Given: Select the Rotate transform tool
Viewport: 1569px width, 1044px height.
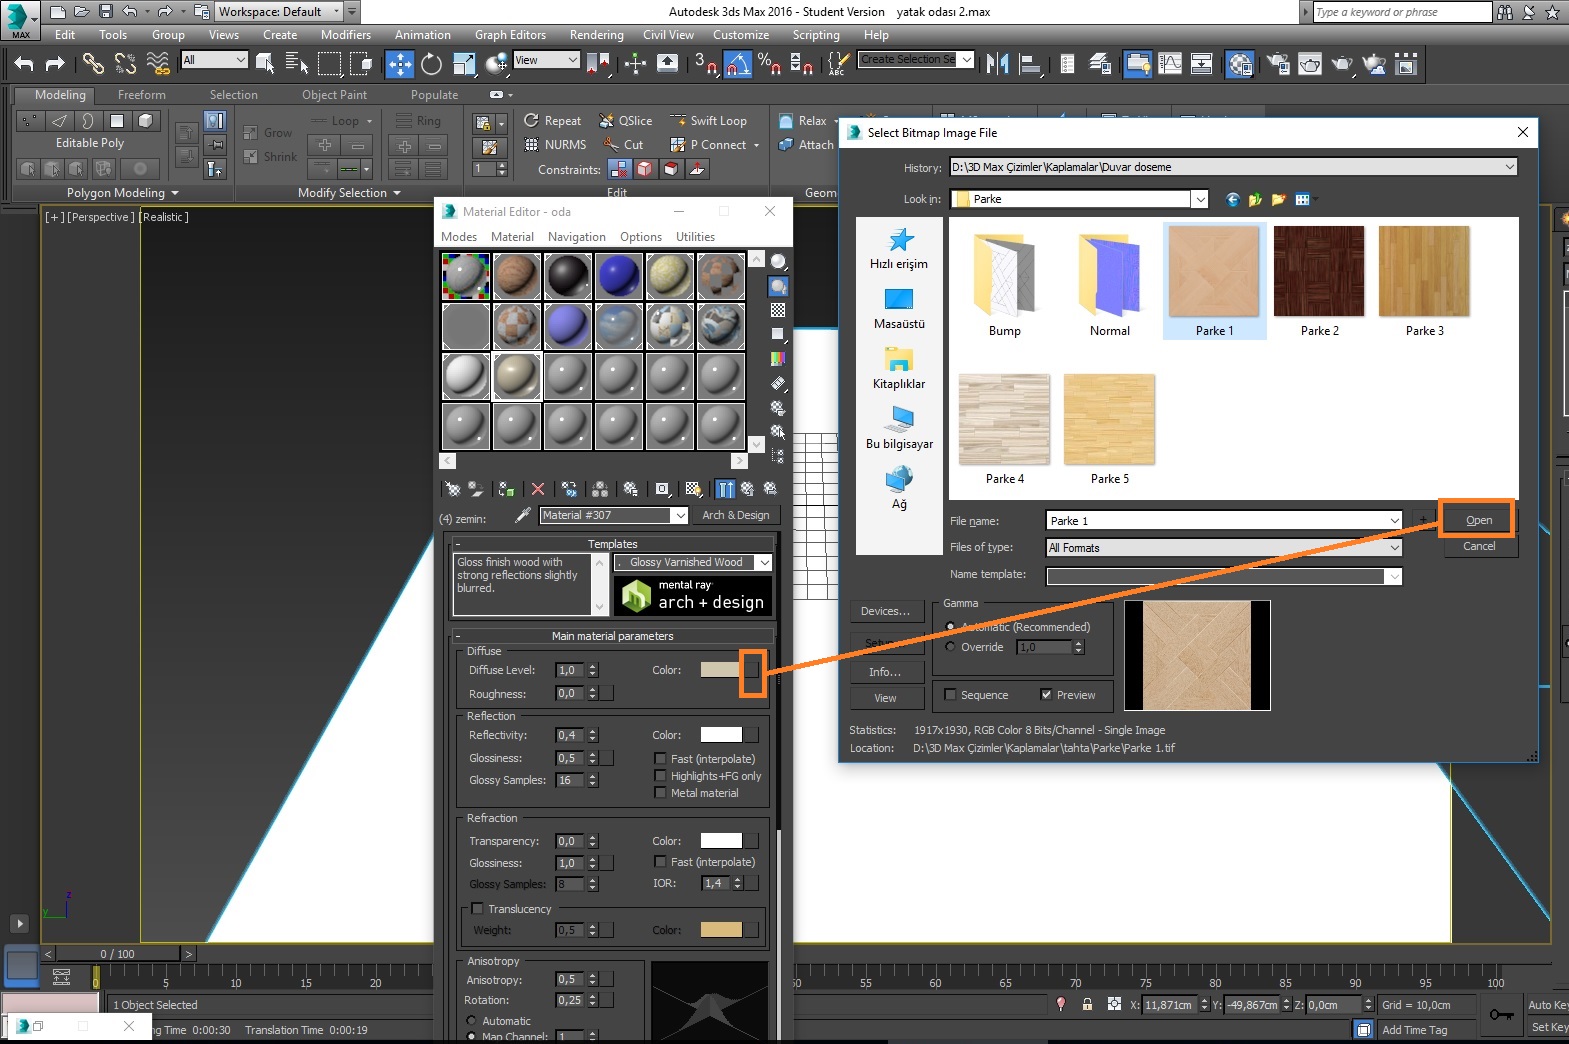Looking at the screenshot, I should coord(431,64).
